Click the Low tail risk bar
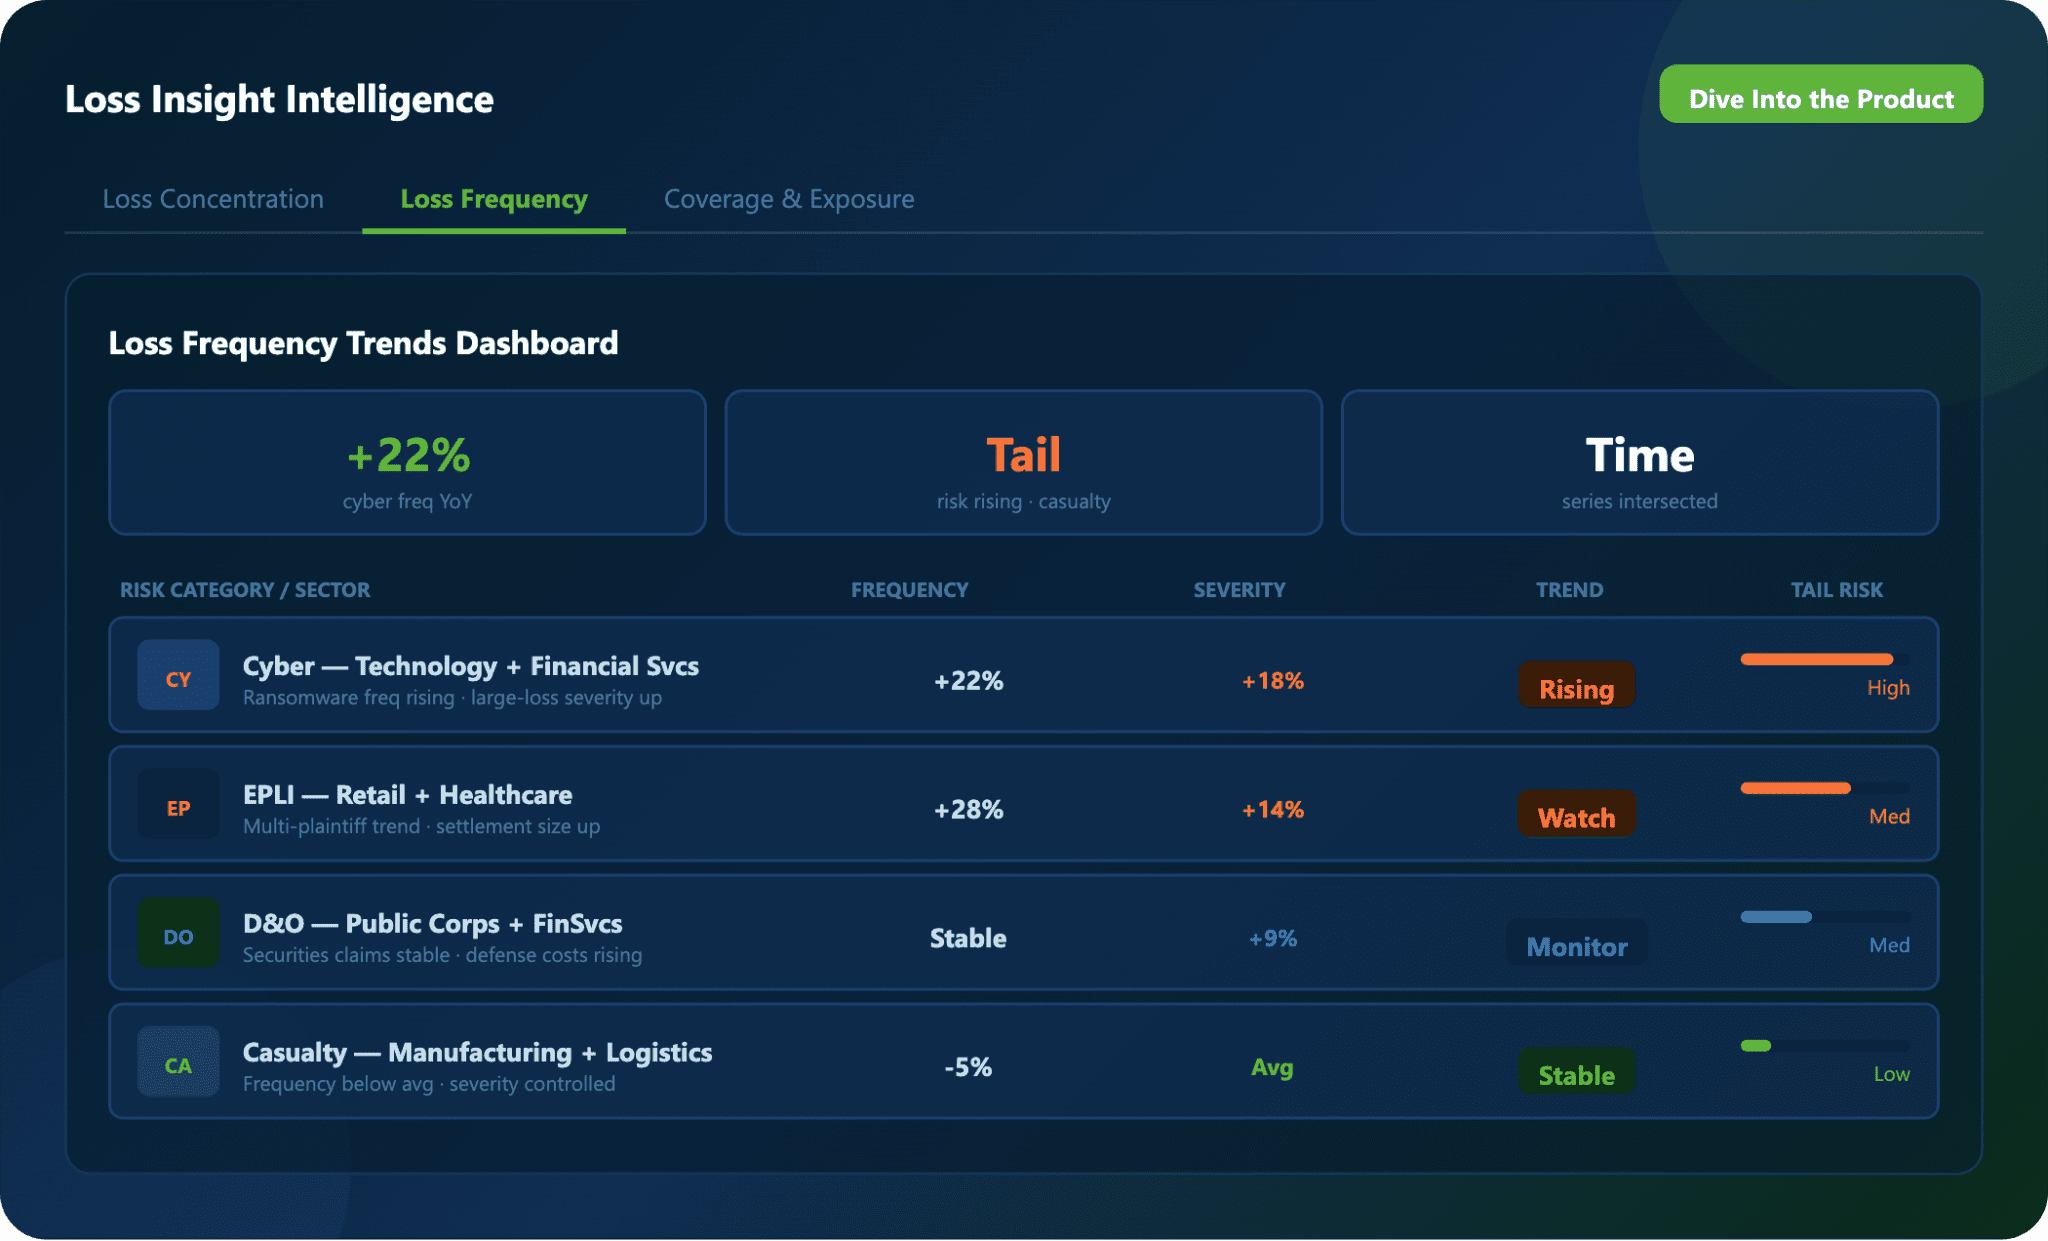This screenshot has width=2048, height=1241. (x=1756, y=1046)
